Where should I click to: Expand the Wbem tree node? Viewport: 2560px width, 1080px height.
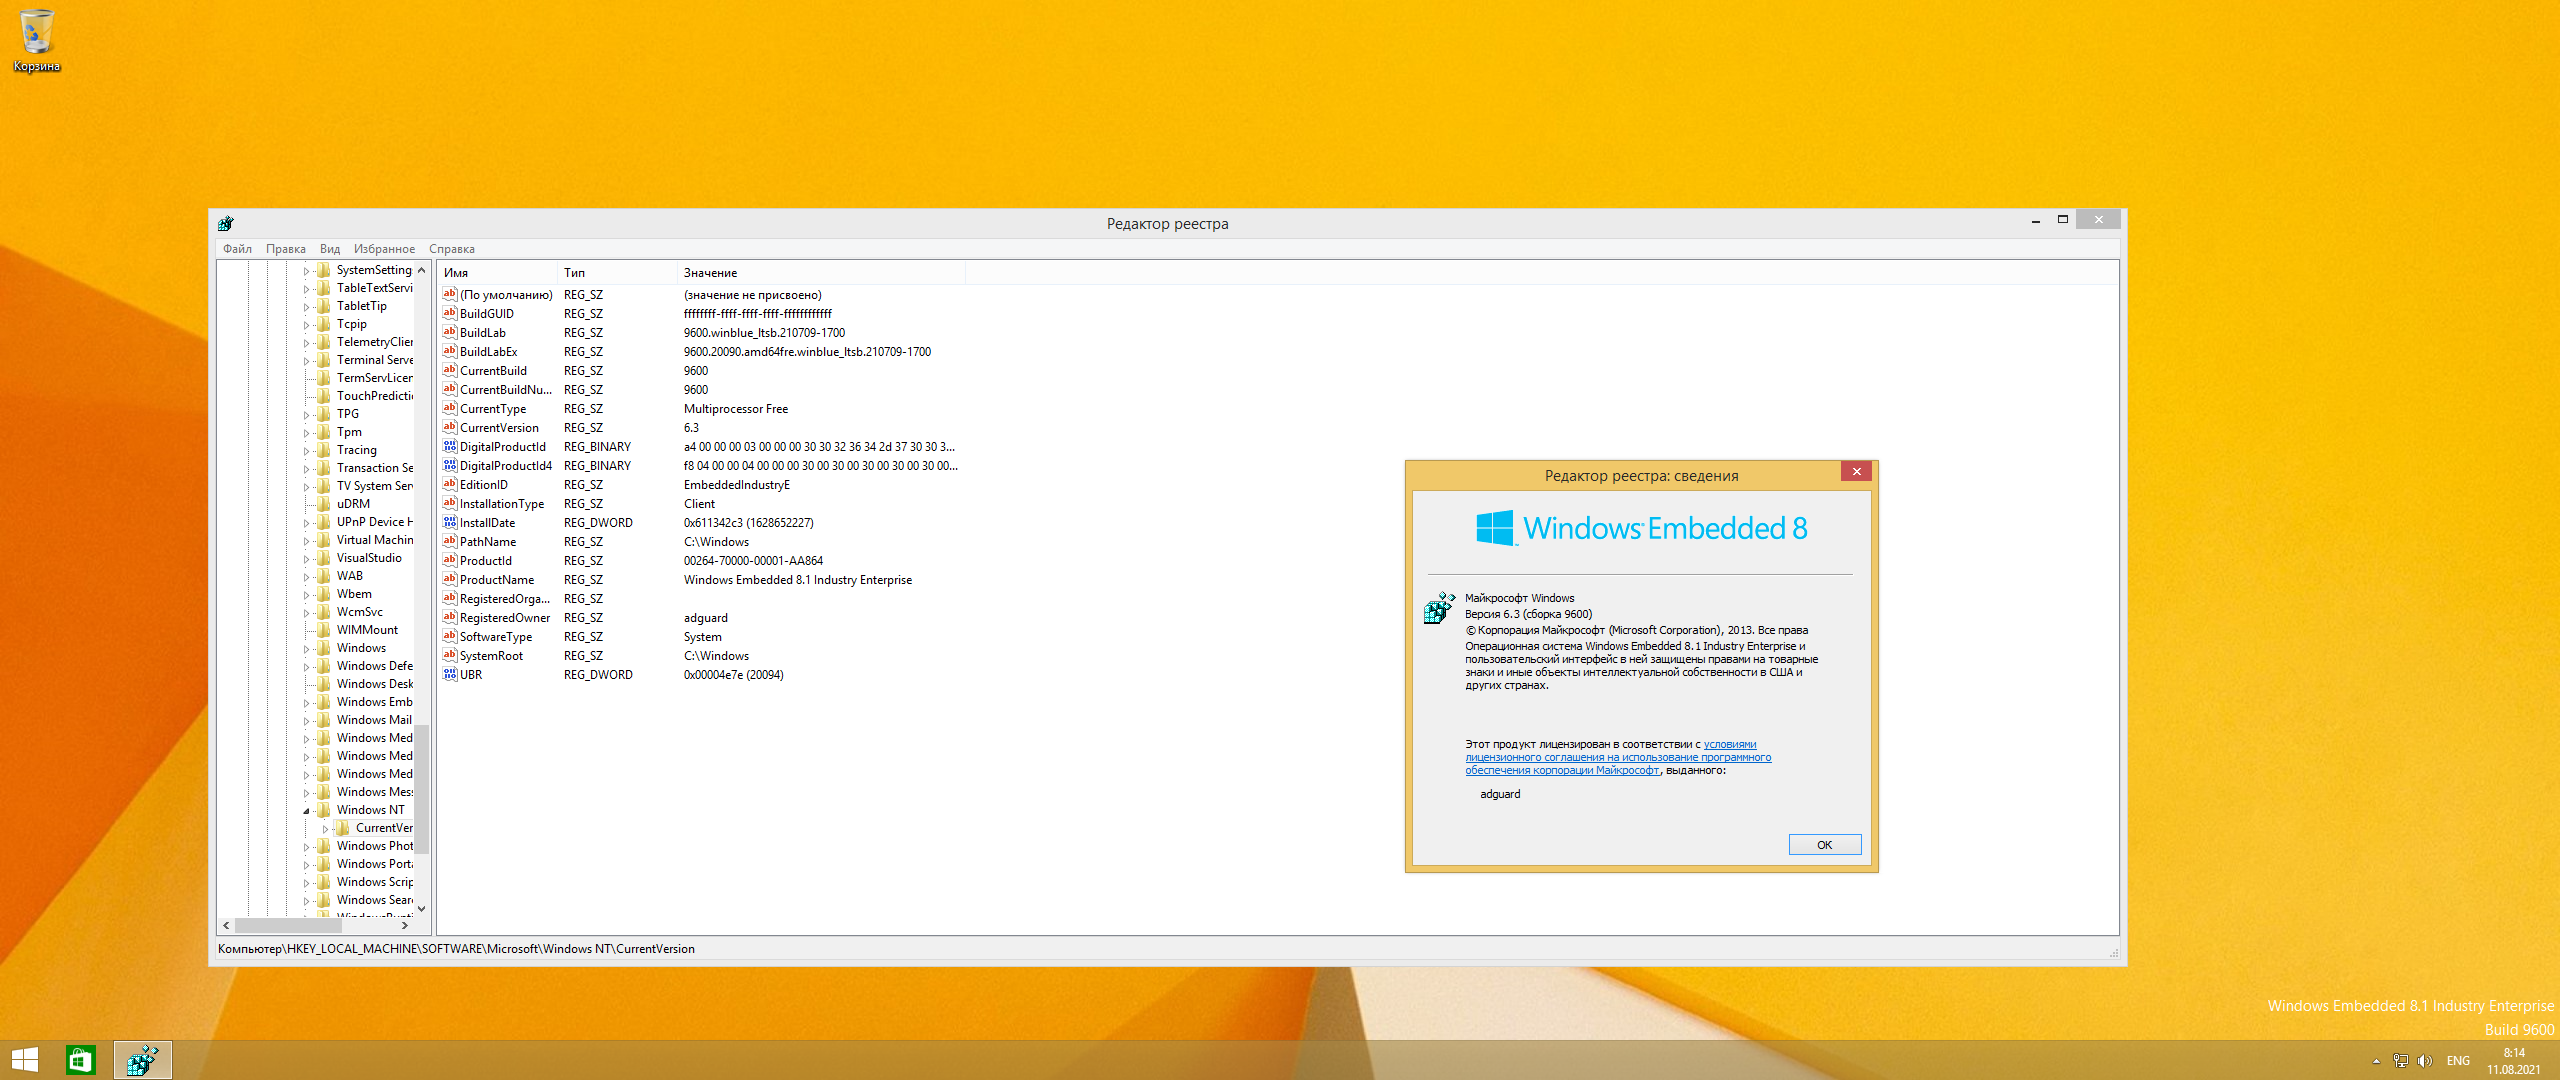click(306, 595)
